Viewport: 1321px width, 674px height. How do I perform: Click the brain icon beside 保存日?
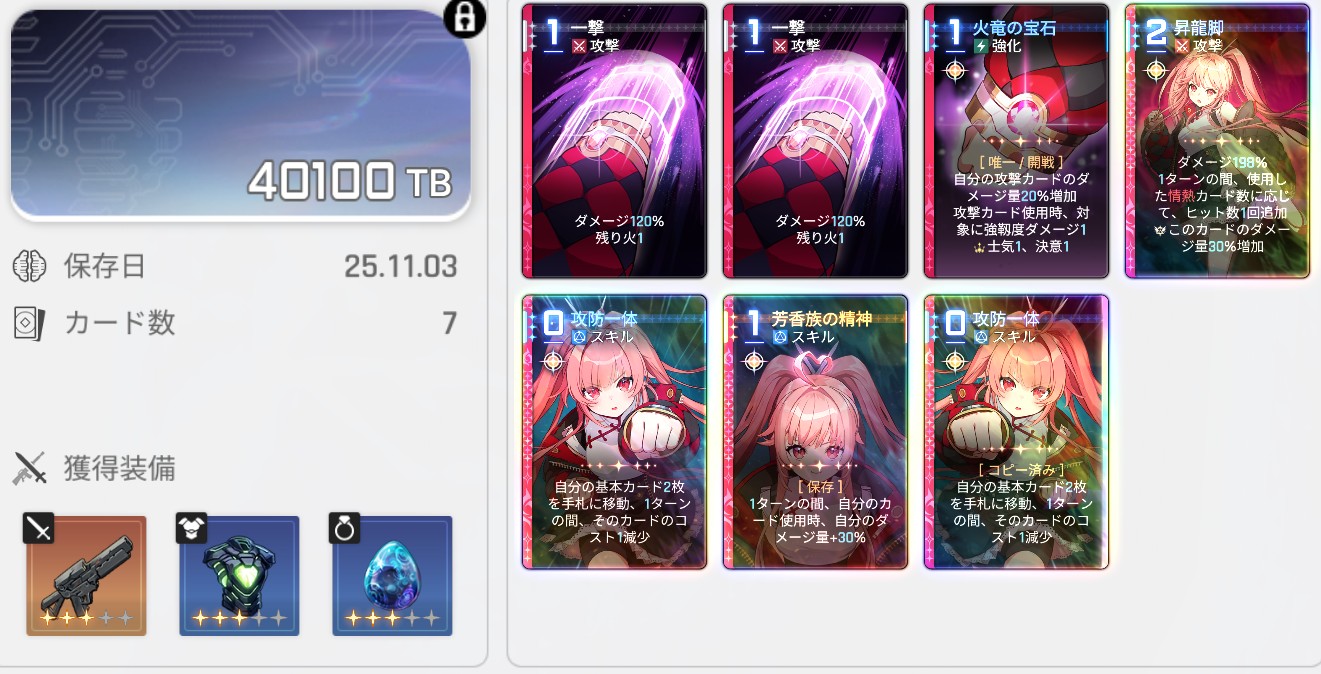(x=29, y=267)
